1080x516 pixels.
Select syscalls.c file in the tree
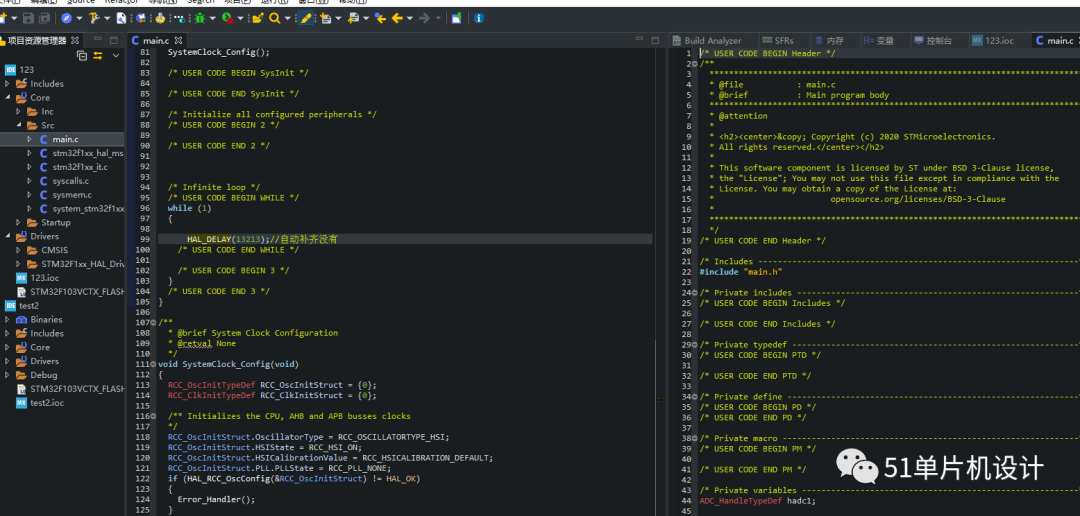pos(70,180)
